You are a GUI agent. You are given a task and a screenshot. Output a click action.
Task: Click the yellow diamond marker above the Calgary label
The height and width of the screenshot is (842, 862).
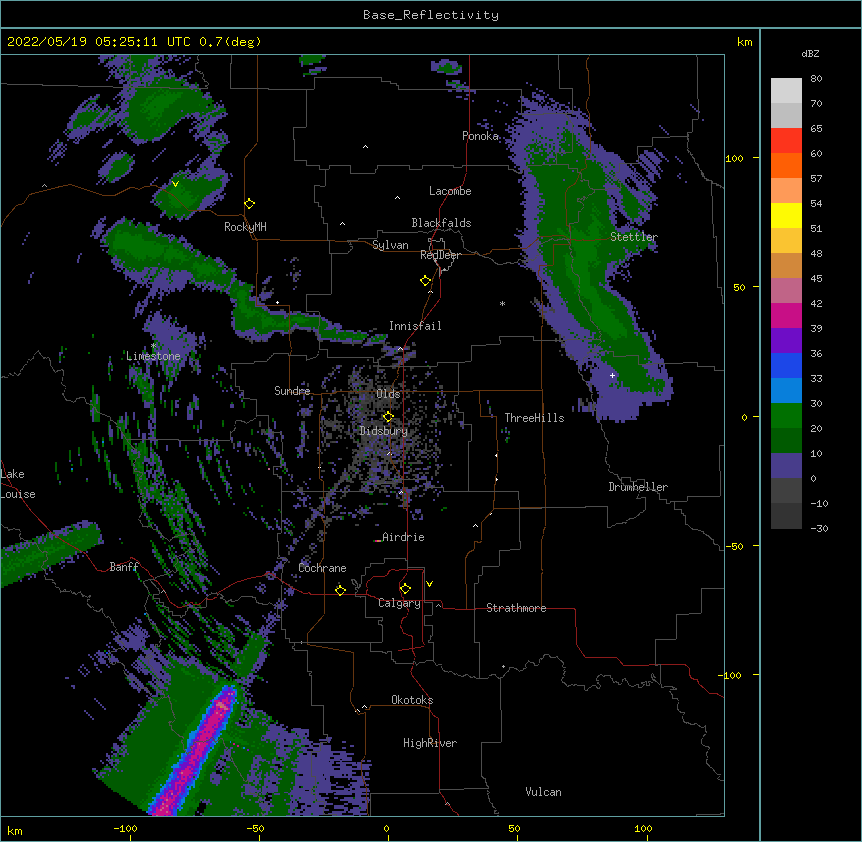[x=405, y=589]
